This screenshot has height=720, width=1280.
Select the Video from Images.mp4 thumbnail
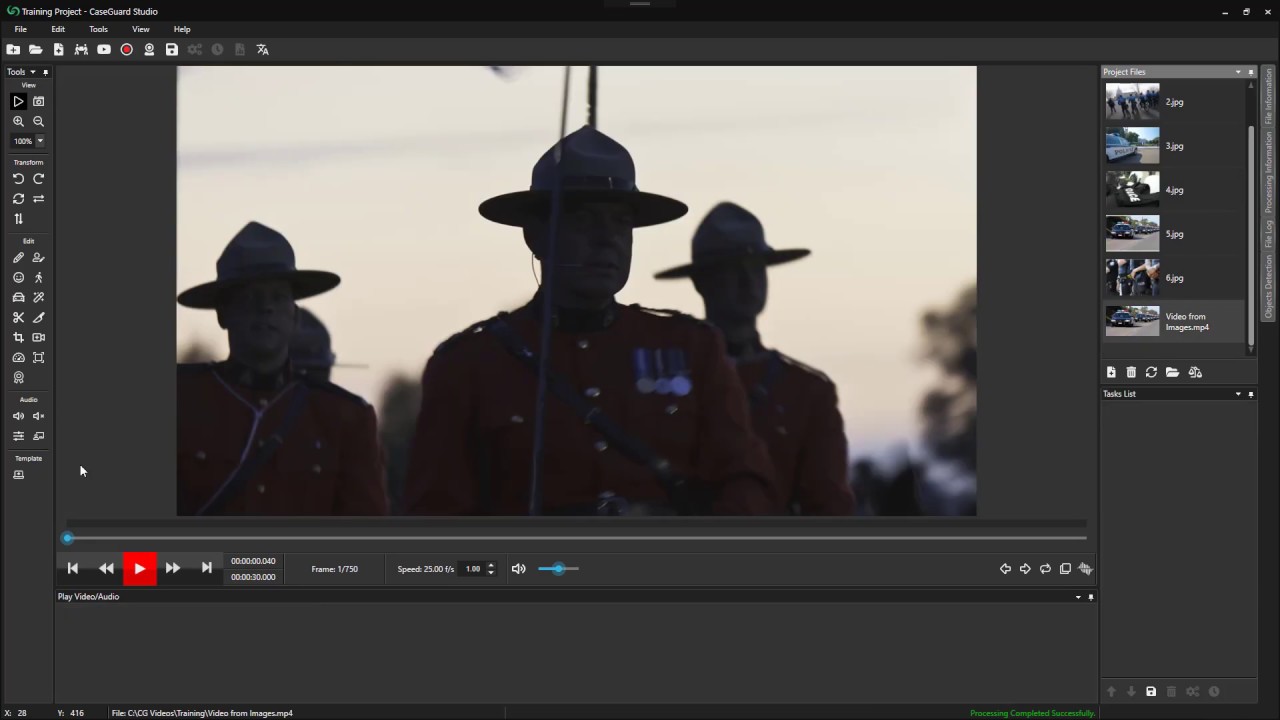[x=1133, y=321]
